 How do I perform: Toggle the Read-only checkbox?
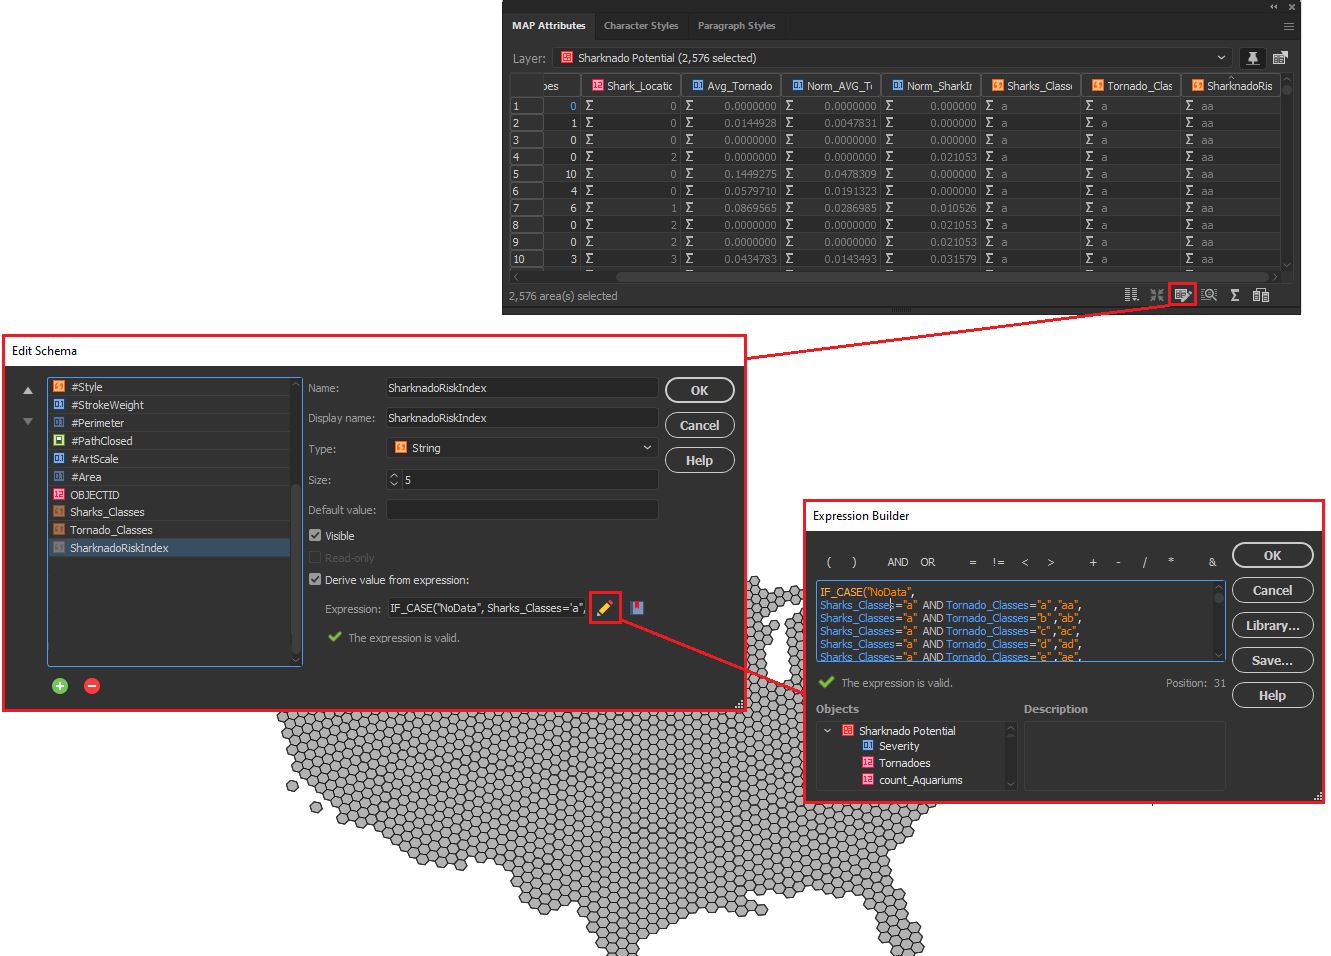tap(315, 557)
